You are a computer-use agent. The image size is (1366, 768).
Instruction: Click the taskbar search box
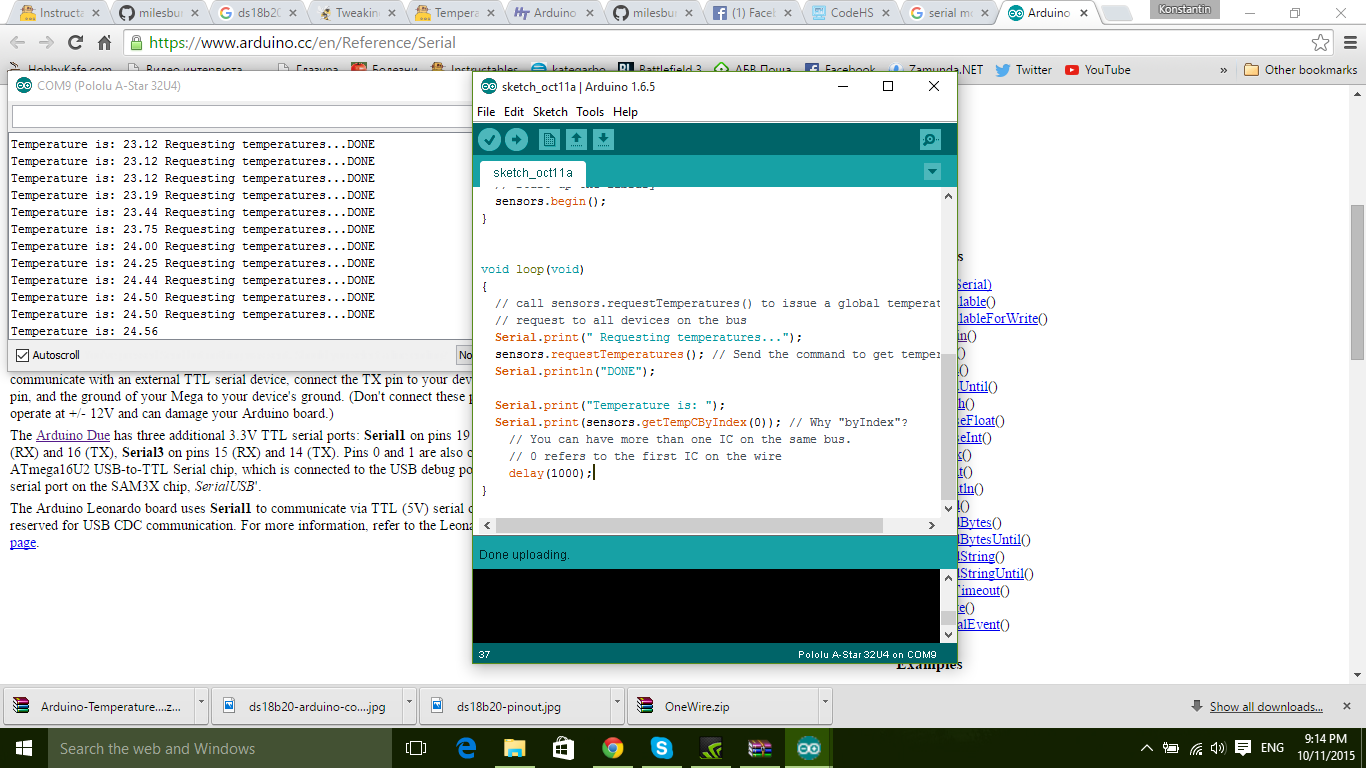[220, 748]
